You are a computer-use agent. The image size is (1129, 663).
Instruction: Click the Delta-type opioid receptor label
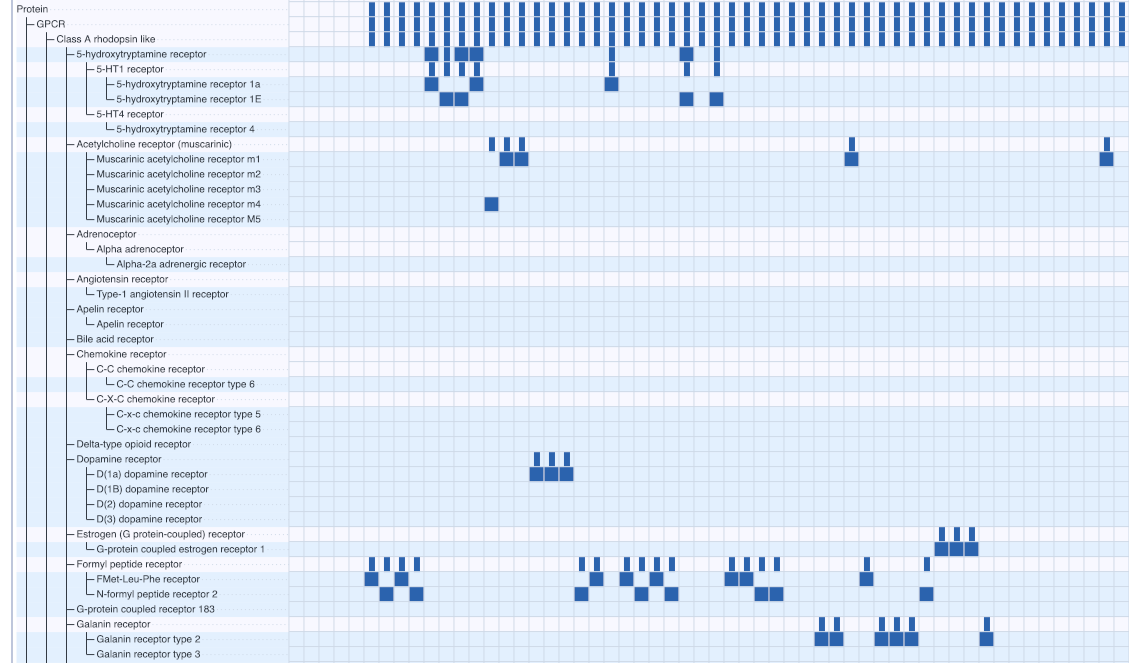[133, 444]
